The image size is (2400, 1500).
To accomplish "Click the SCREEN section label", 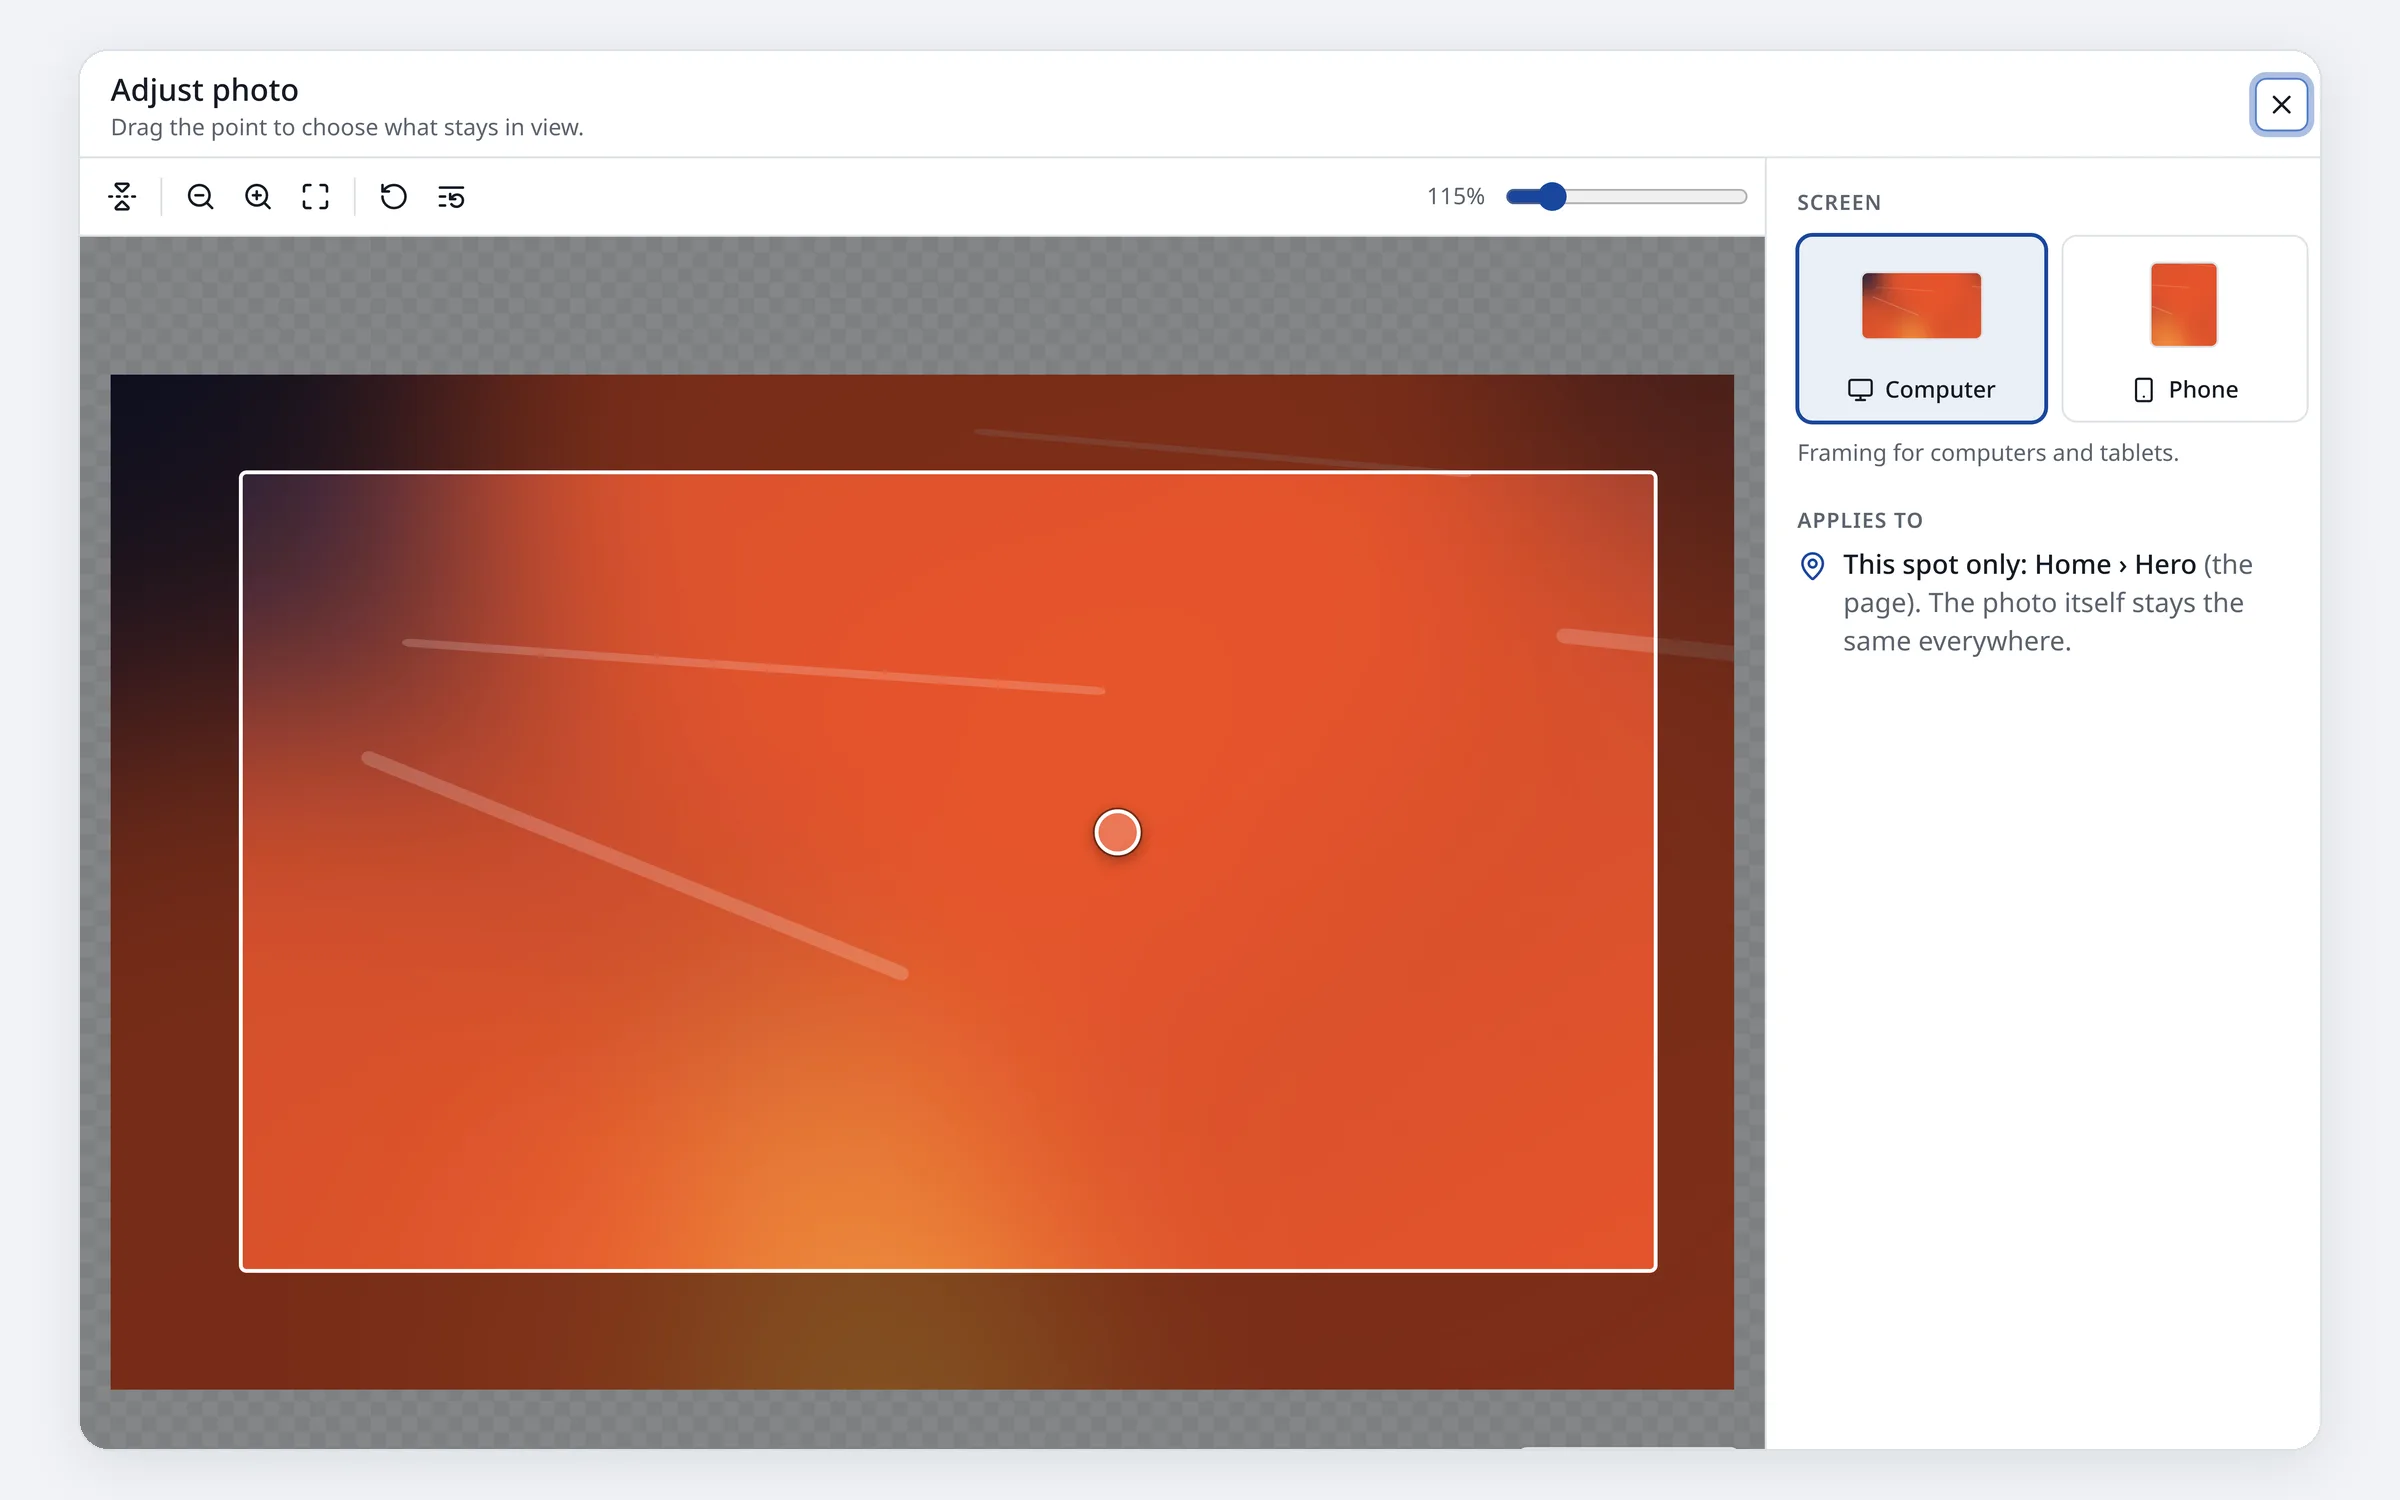I will [1838, 203].
